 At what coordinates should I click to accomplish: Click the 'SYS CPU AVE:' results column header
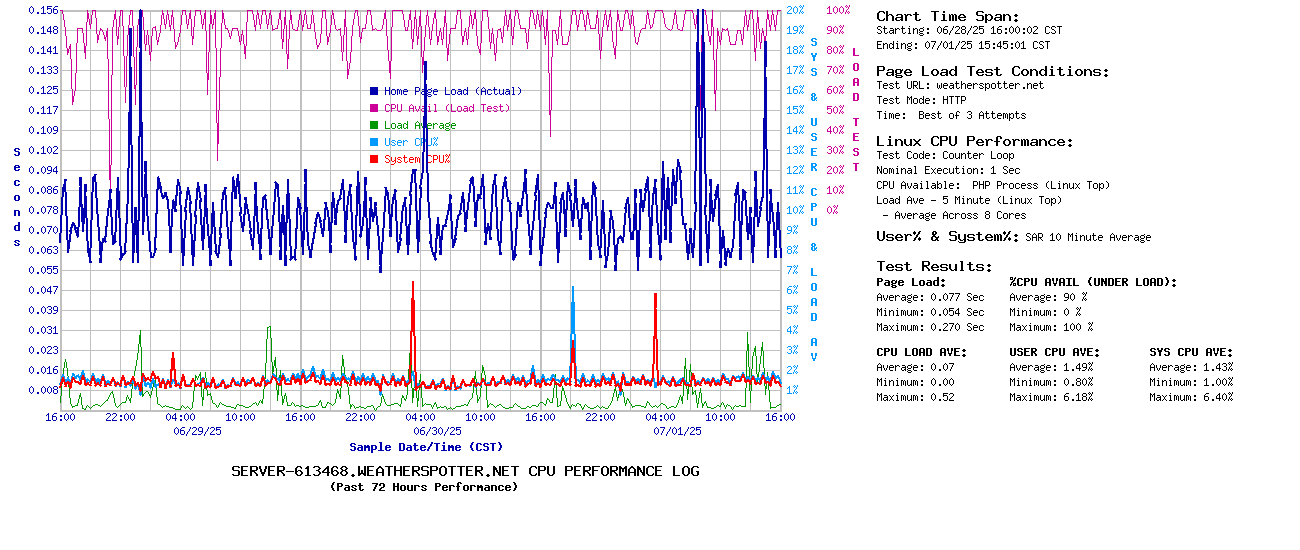coord(1191,352)
